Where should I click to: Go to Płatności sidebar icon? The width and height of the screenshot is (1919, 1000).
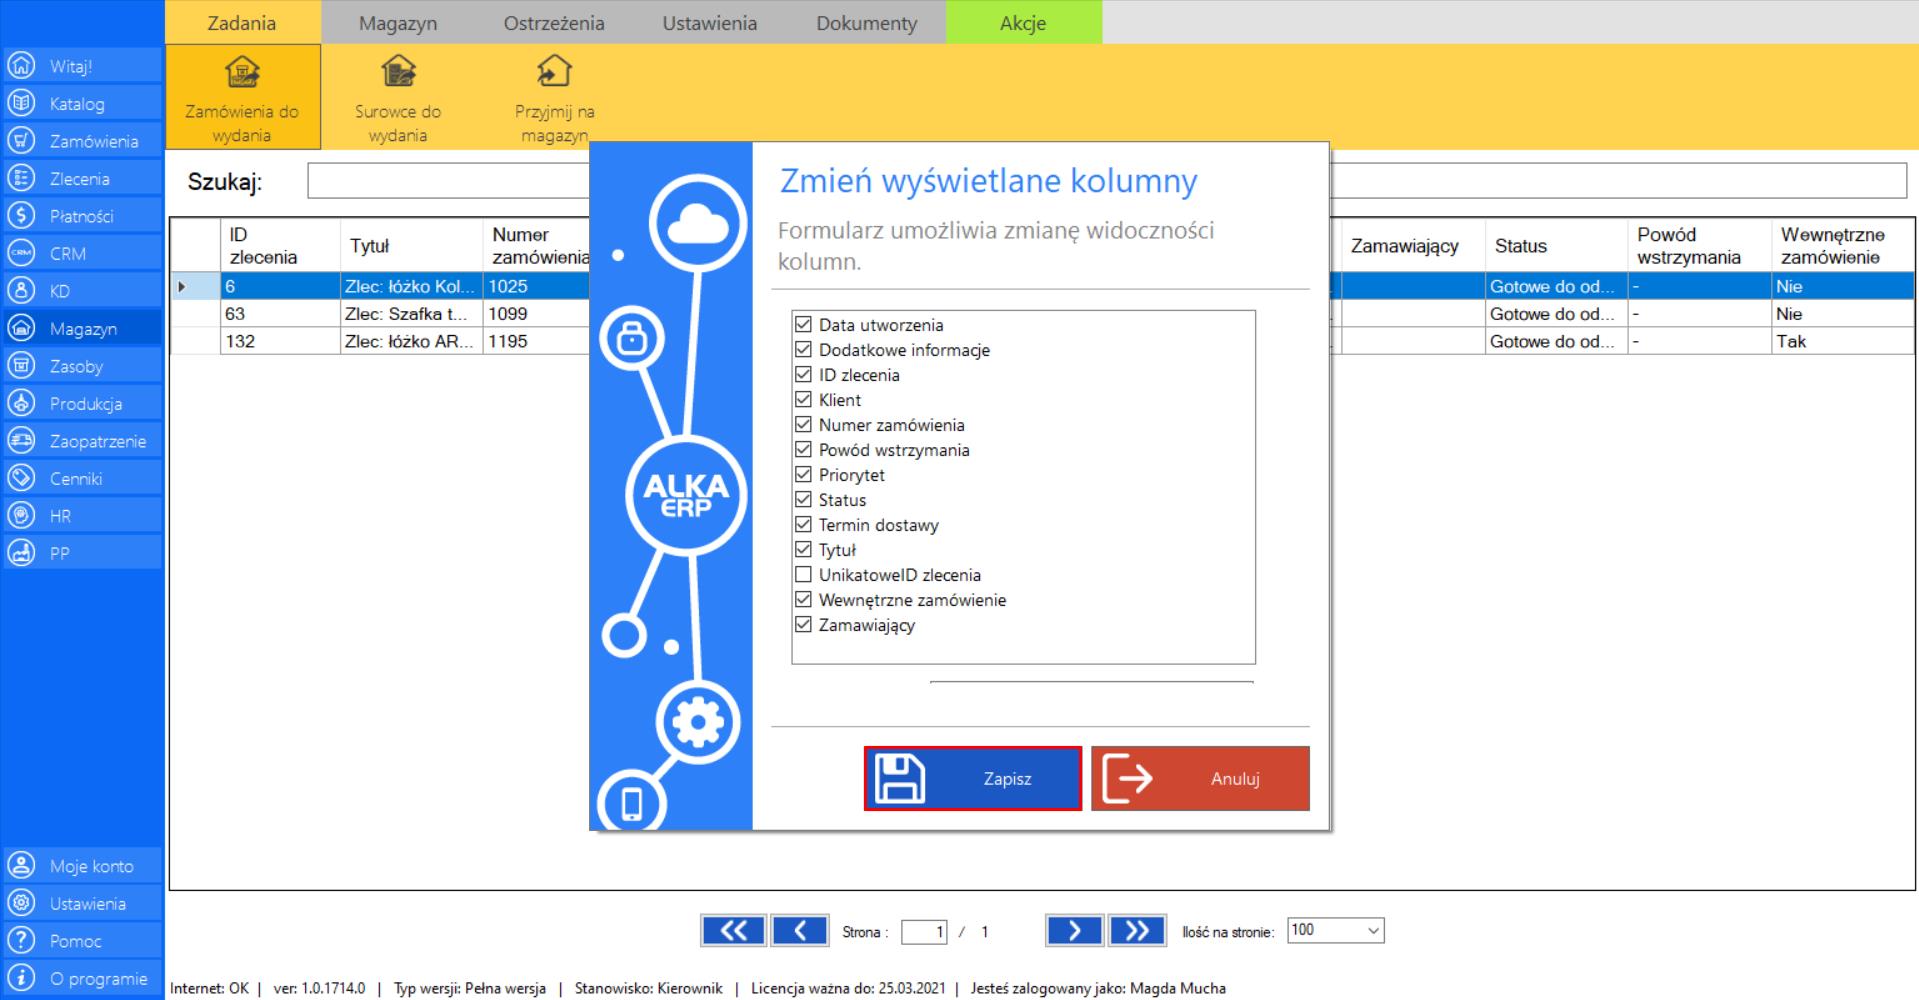click(x=22, y=216)
